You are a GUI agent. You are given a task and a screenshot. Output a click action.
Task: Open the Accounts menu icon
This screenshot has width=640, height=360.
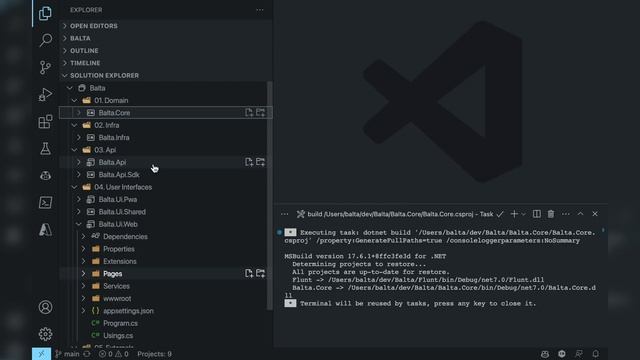click(x=45, y=307)
